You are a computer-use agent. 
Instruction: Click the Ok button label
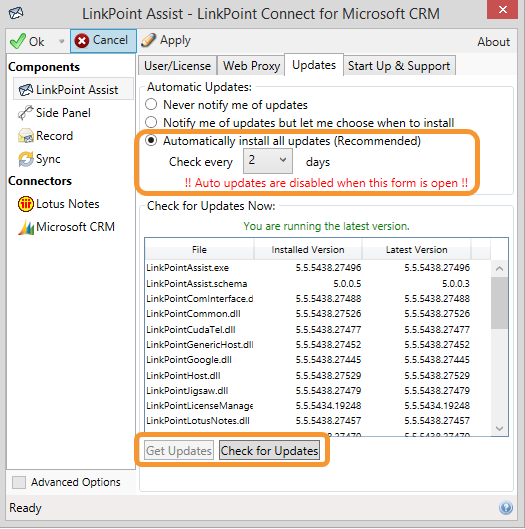click(37, 42)
